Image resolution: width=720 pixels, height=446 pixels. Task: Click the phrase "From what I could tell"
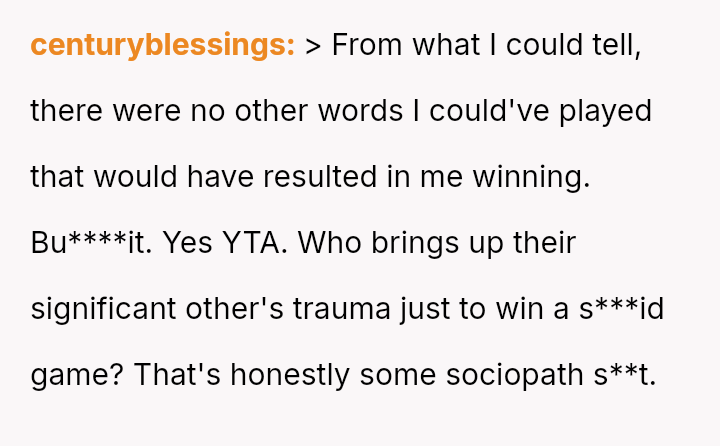pyautogui.click(x=486, y=45)
